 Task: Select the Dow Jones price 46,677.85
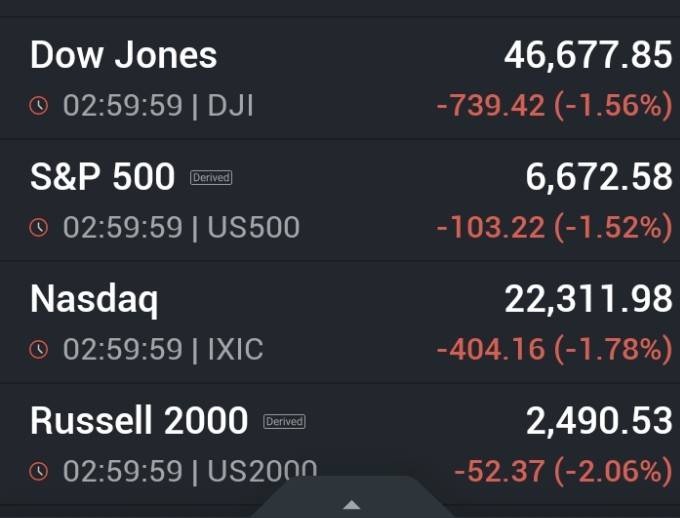[x=588, y=56]
